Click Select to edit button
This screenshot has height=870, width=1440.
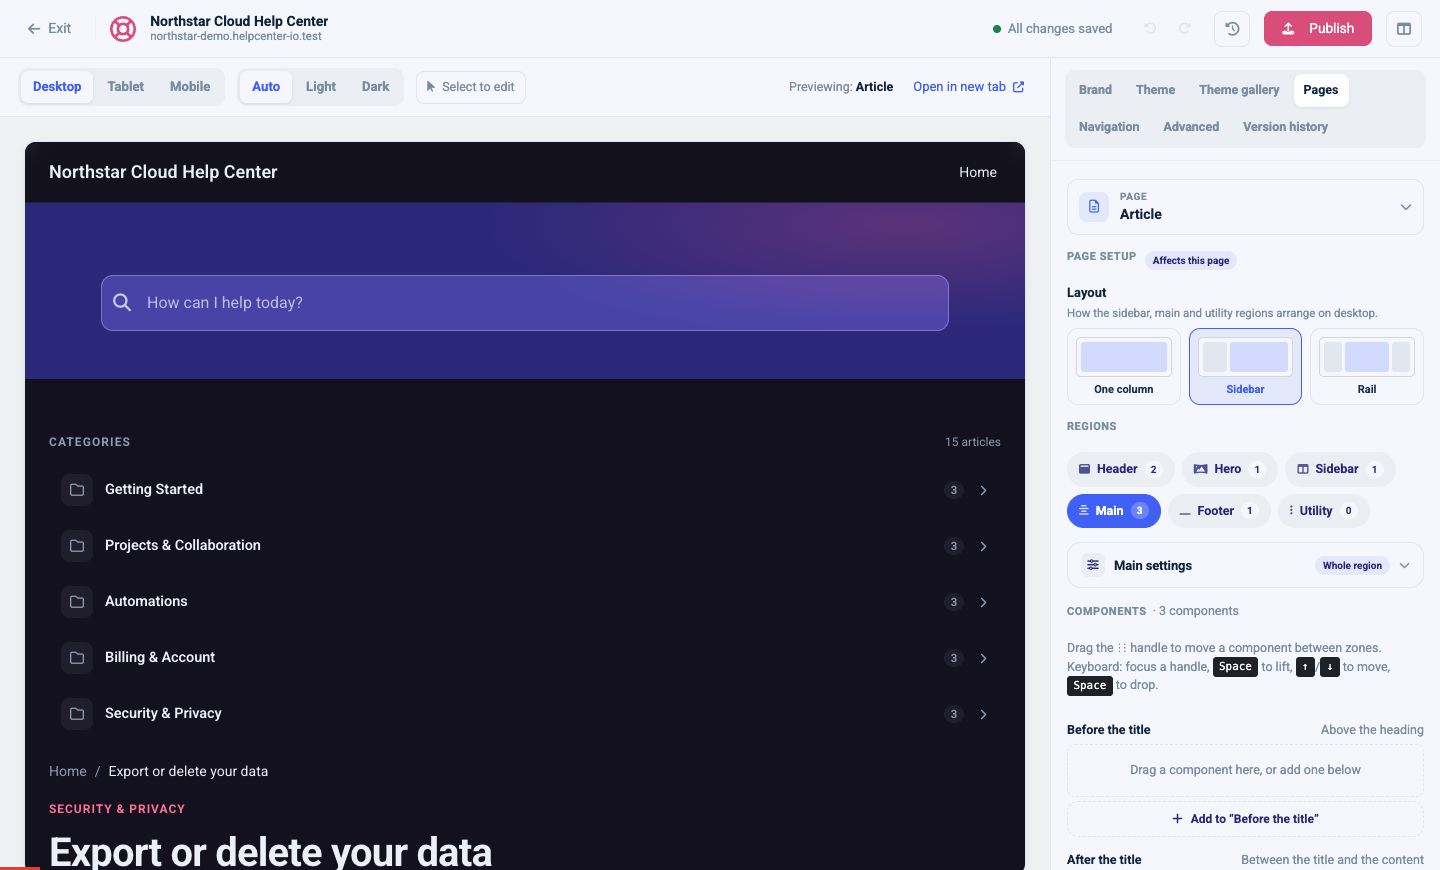point(470,87)
